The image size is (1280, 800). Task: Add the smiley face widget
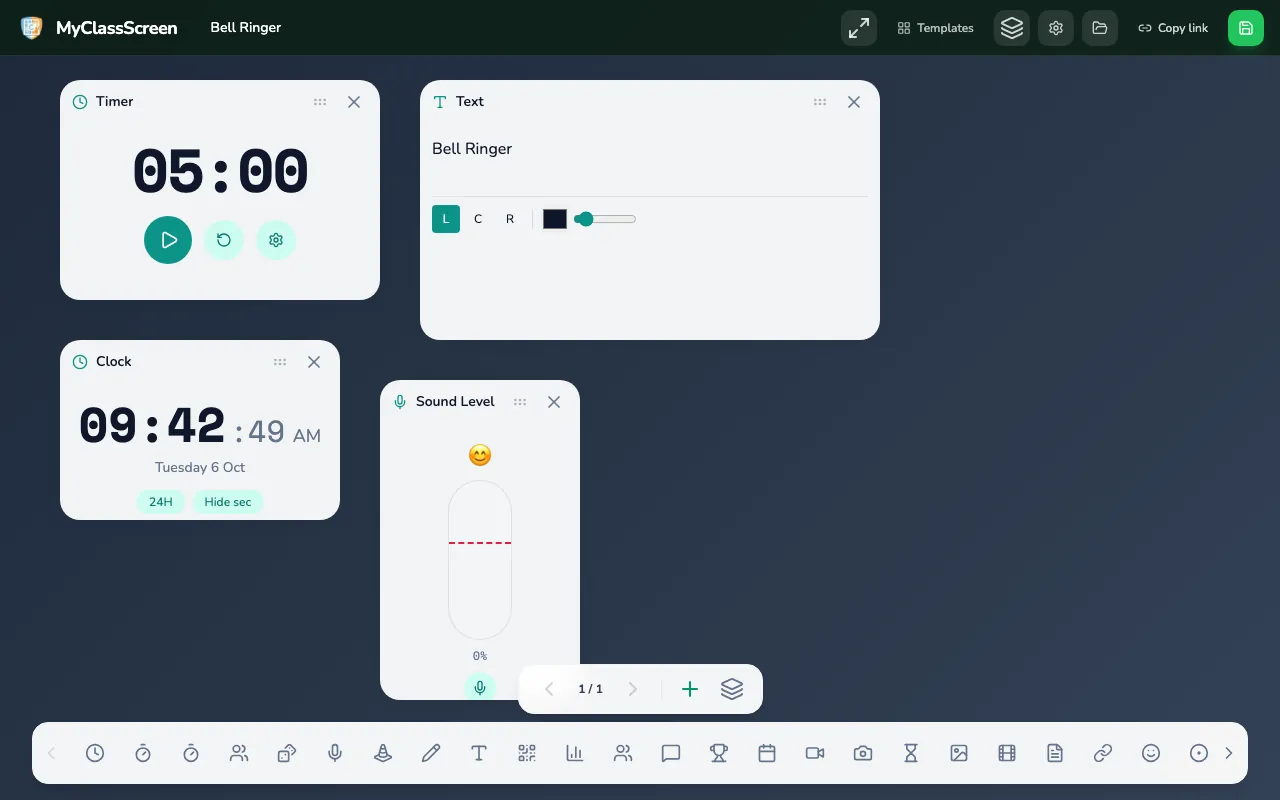(x=1151, y=753)
